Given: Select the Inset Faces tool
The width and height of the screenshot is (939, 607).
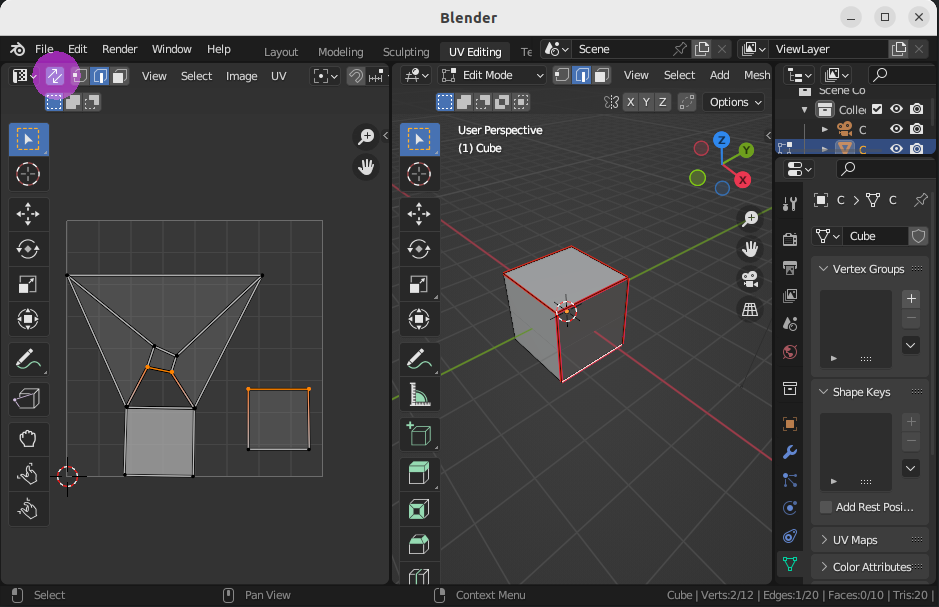Looking at the screenshot, I should (x=419, y=509).
